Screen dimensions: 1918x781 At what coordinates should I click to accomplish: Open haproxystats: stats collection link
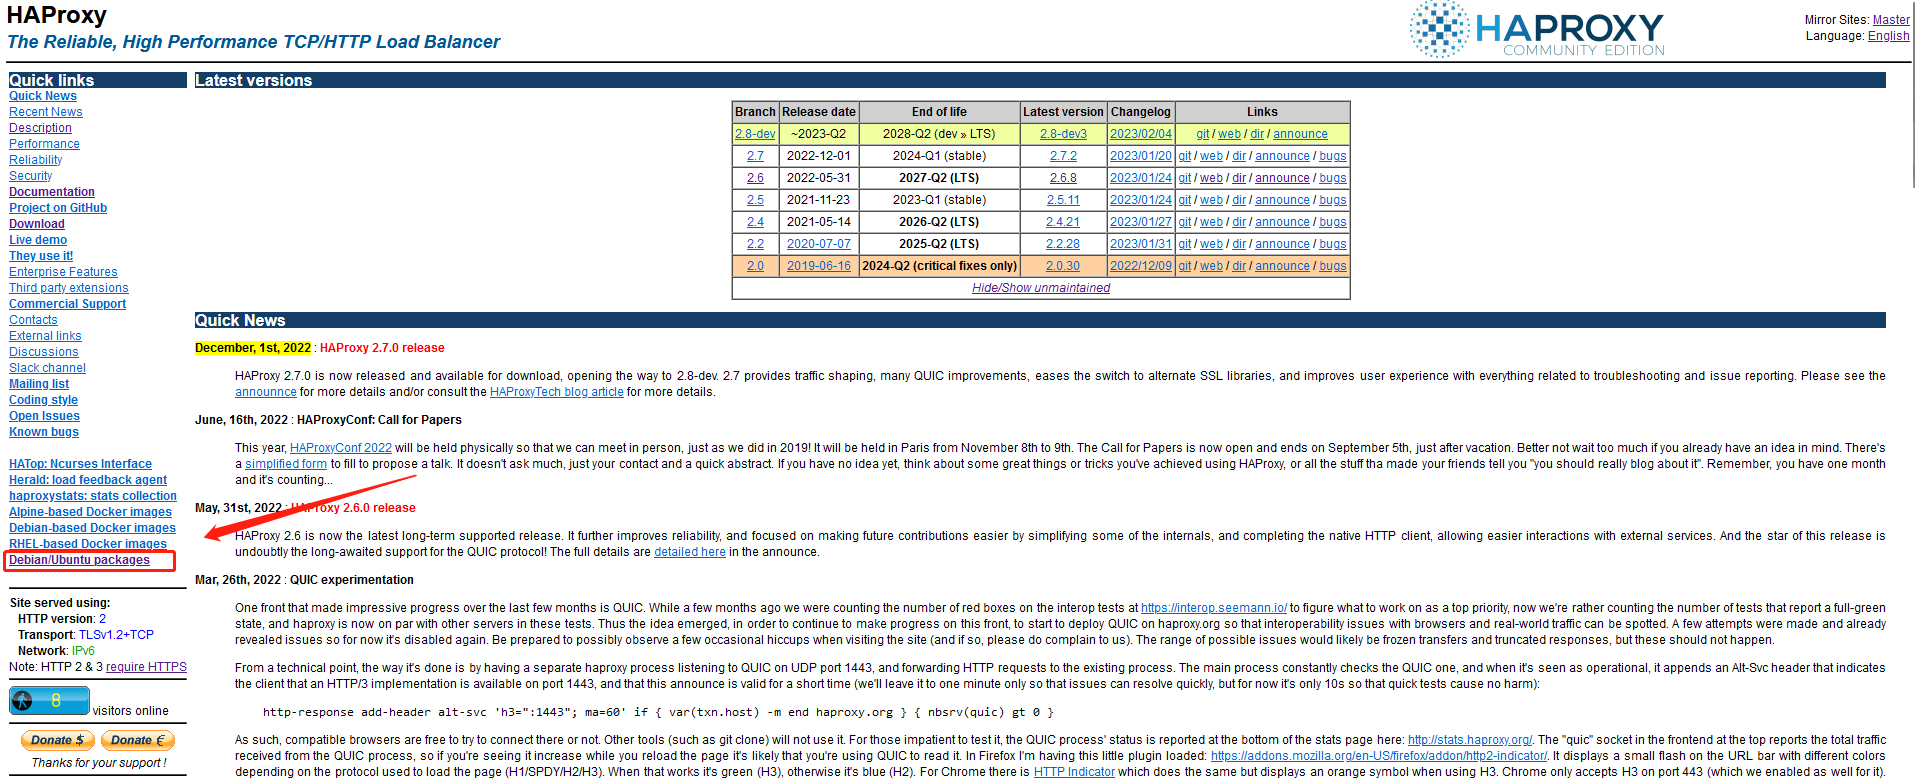[x=93, y=496]
